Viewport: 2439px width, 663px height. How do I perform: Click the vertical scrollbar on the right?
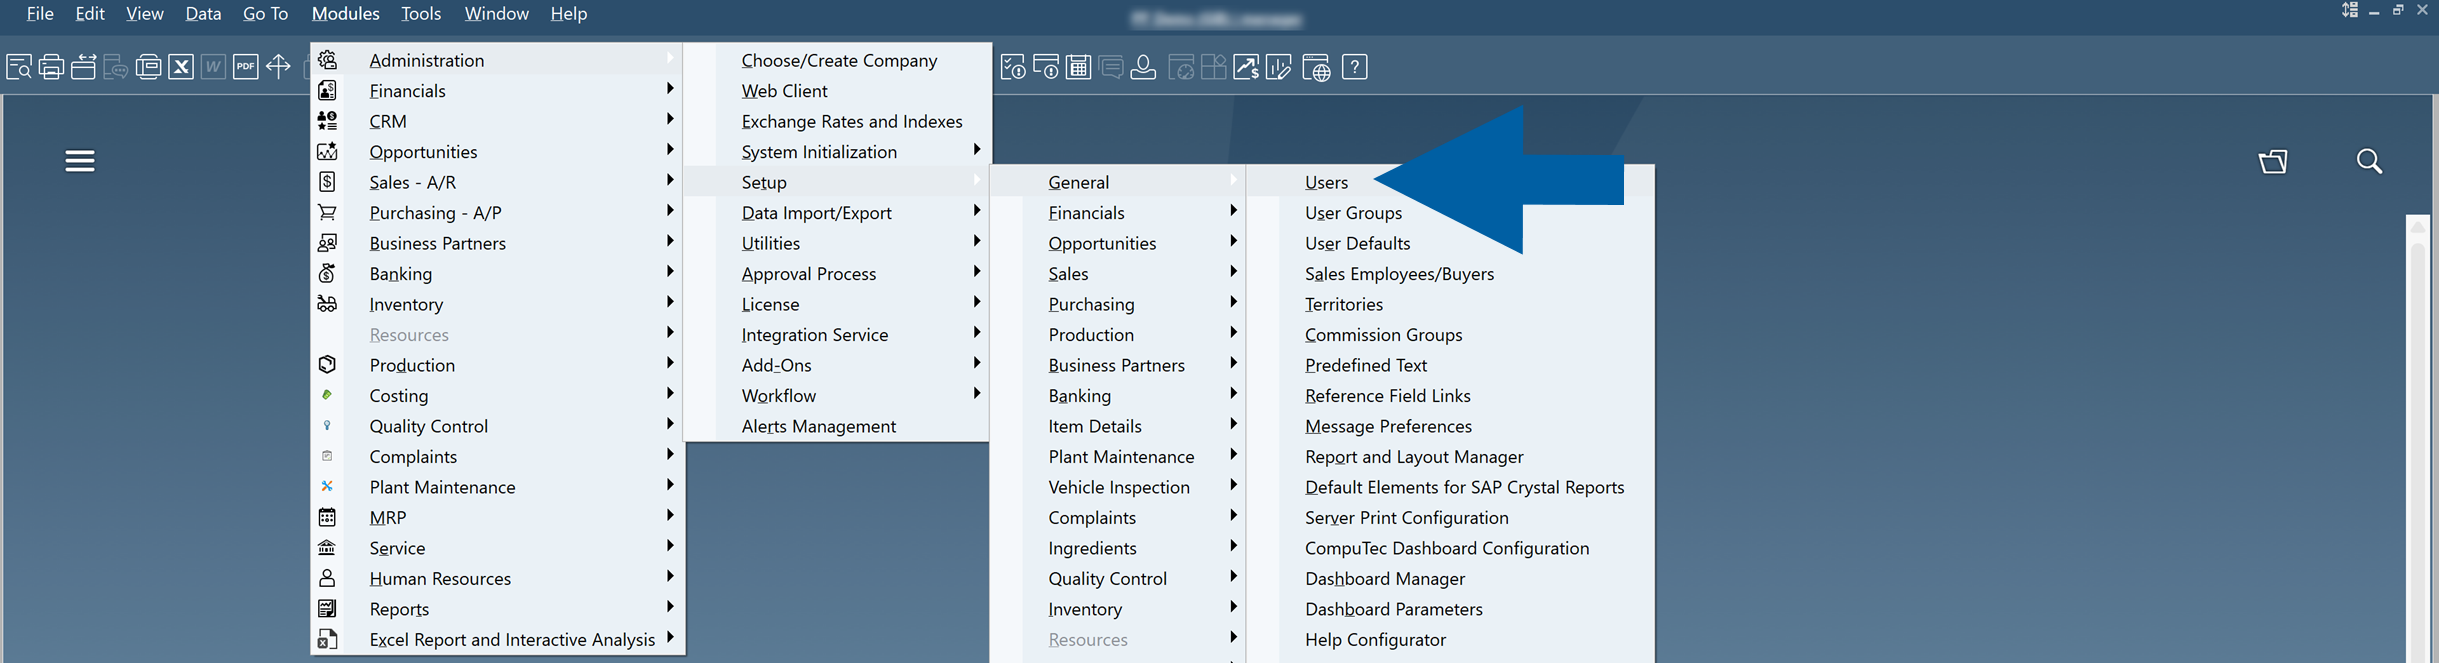tap(2418, 440)
